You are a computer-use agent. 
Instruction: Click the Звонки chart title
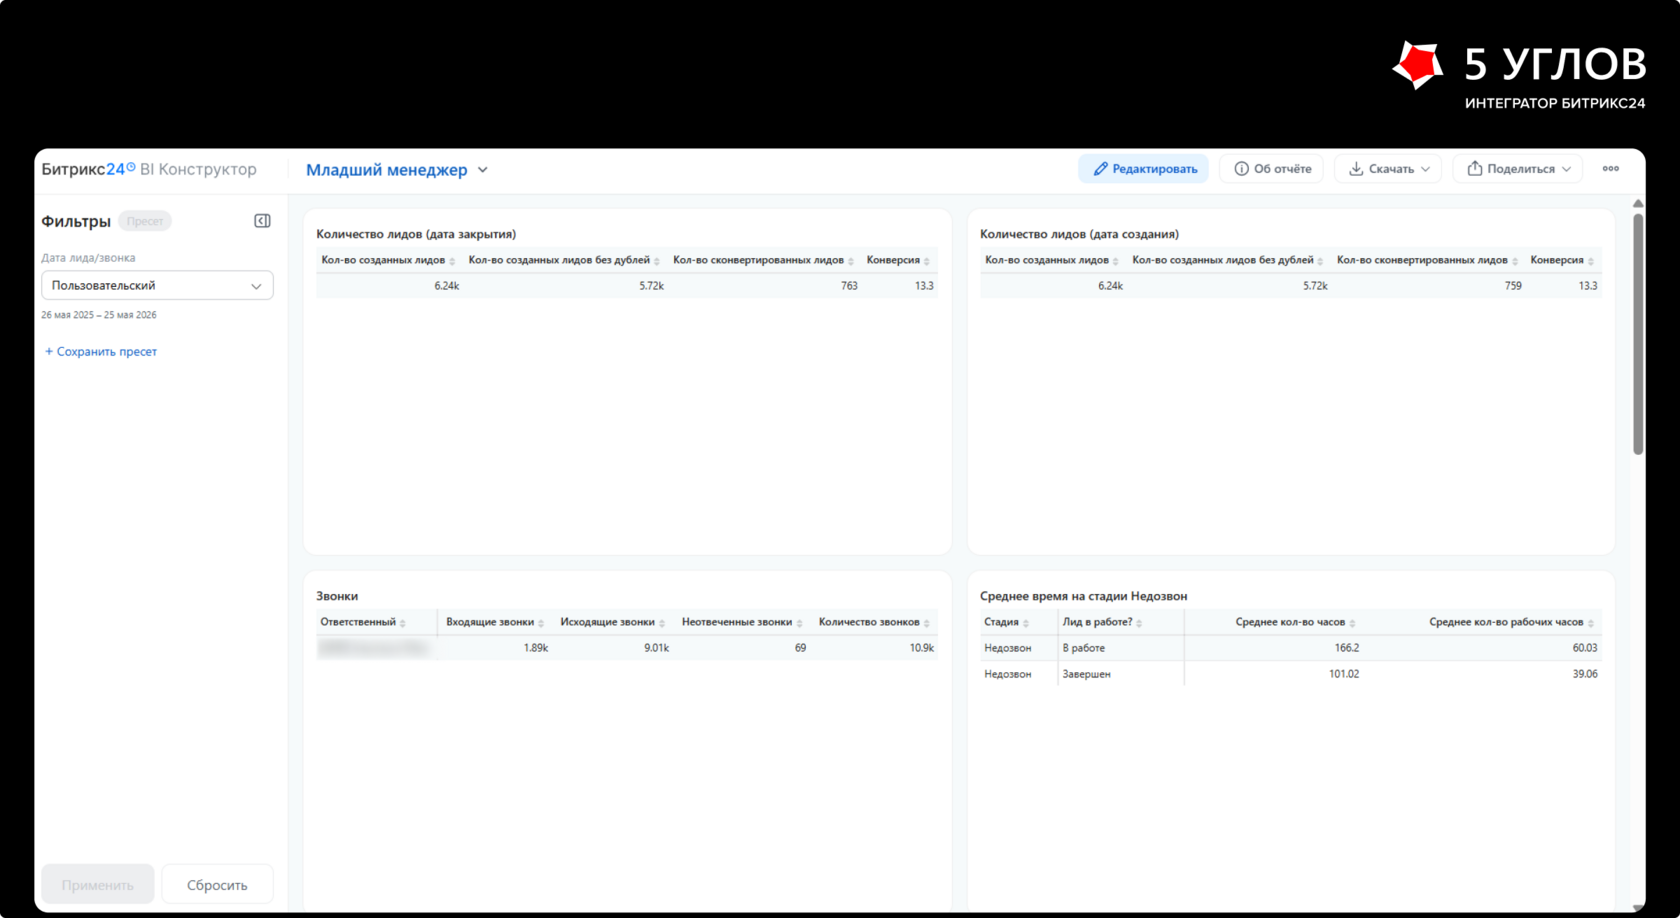click(x=337, y=596)
